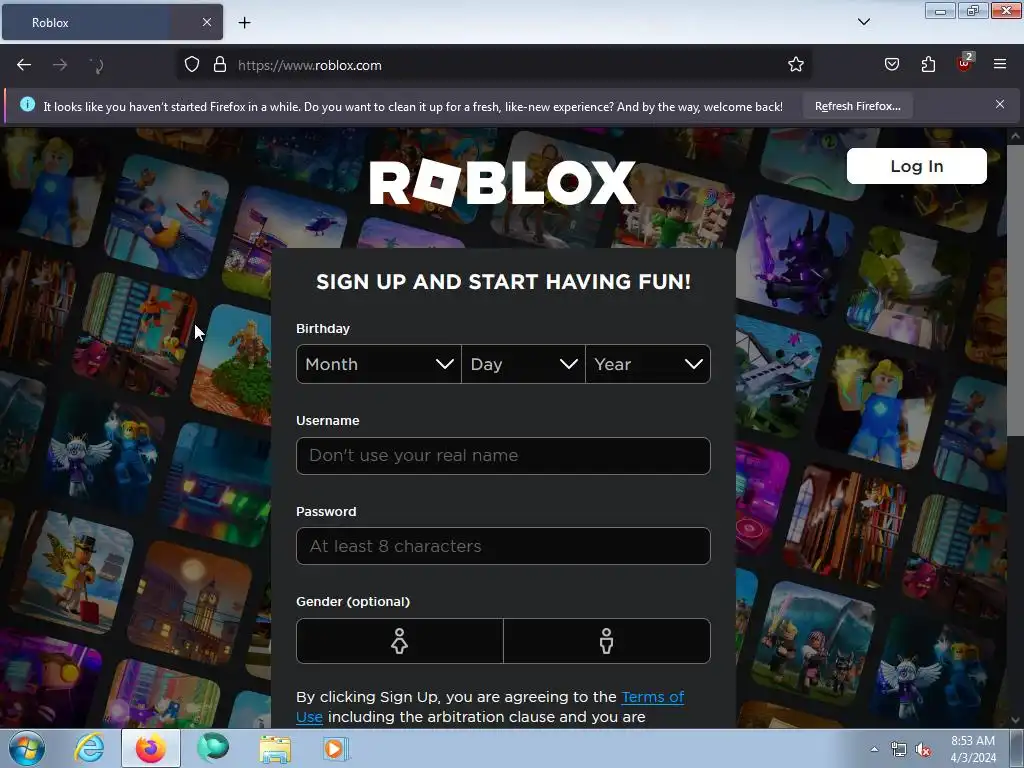Image resolution: width=1024 pixels, height=768 pixels.
Task: Click the scrollbar up arrow
Action: point(1015,136)
